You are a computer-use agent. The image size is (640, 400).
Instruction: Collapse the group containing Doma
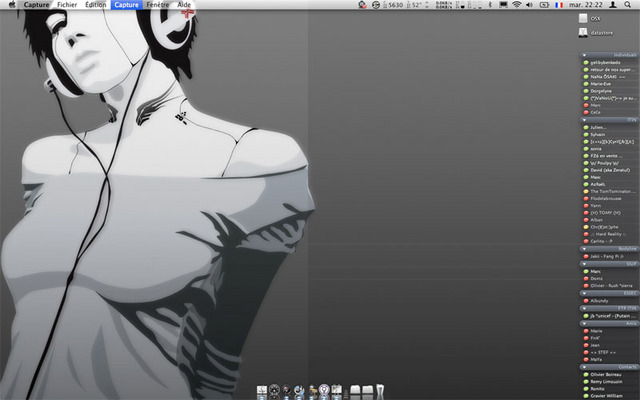(584, 264)
